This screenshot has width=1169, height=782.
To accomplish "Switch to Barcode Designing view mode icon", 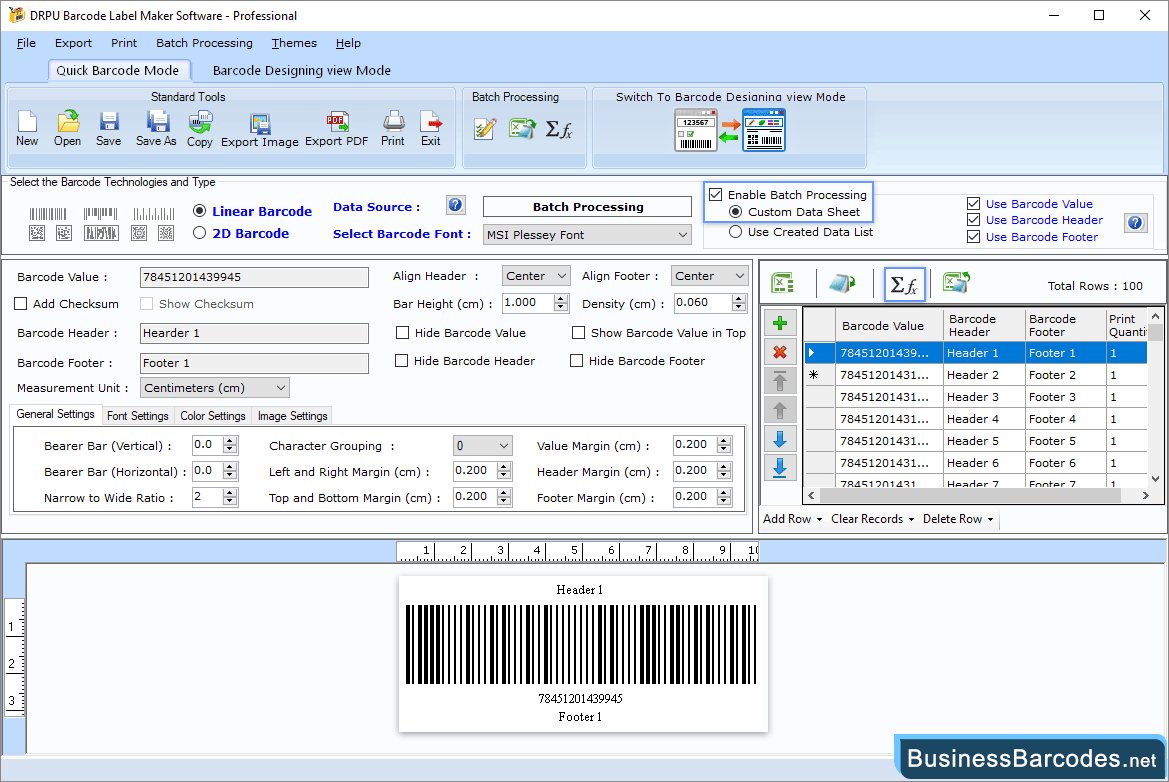I will coord(730,130).
